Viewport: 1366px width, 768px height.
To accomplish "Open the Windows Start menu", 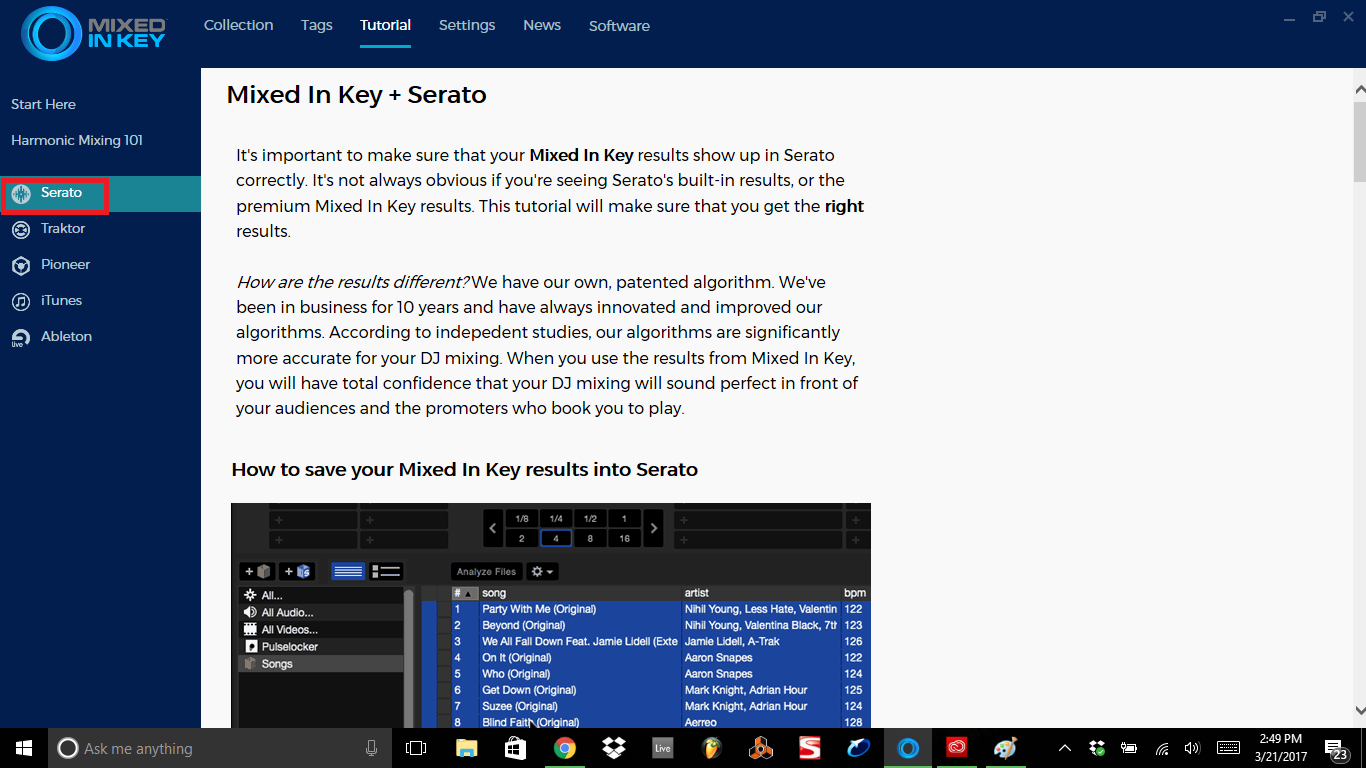I will pos(24,748).
